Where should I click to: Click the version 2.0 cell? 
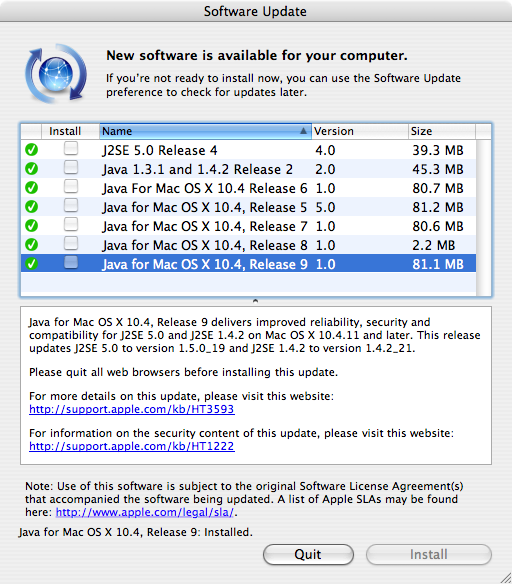tap(325, 169)
